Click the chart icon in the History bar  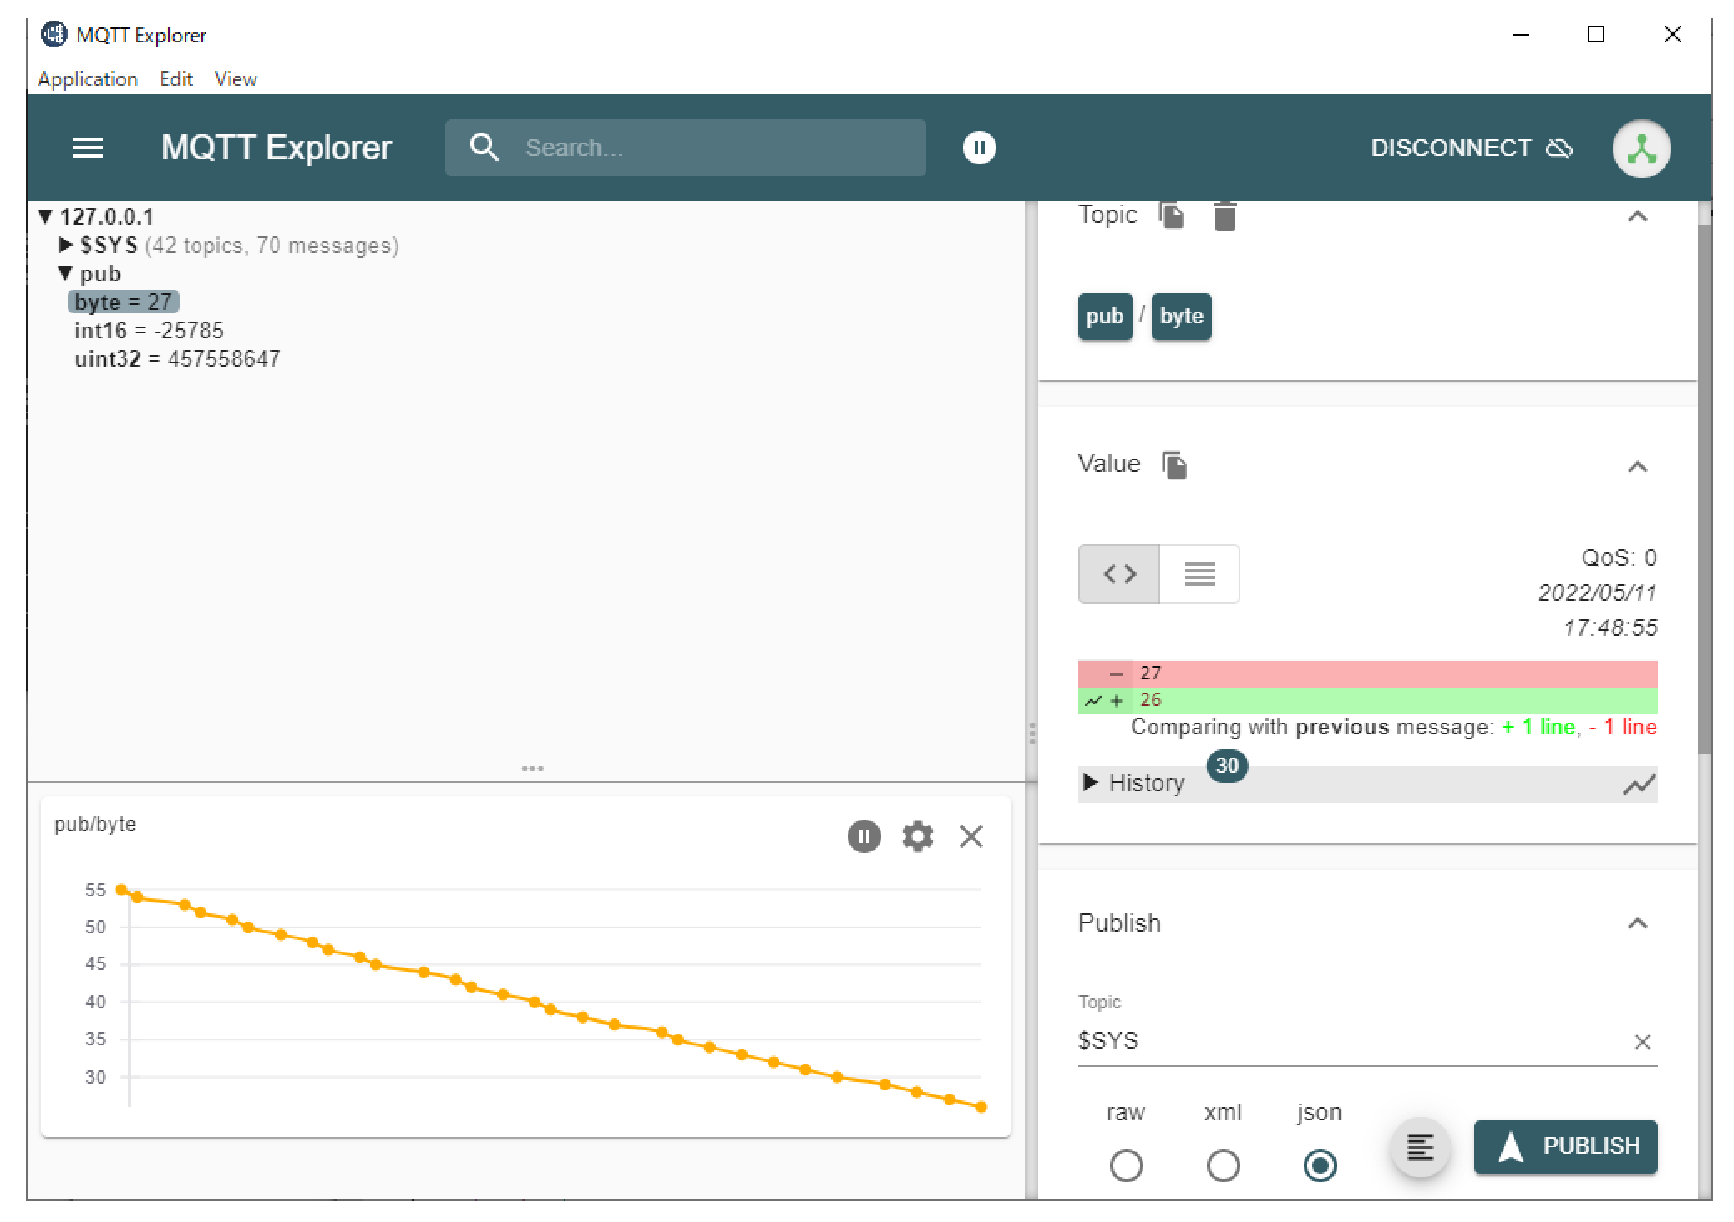1638,785
